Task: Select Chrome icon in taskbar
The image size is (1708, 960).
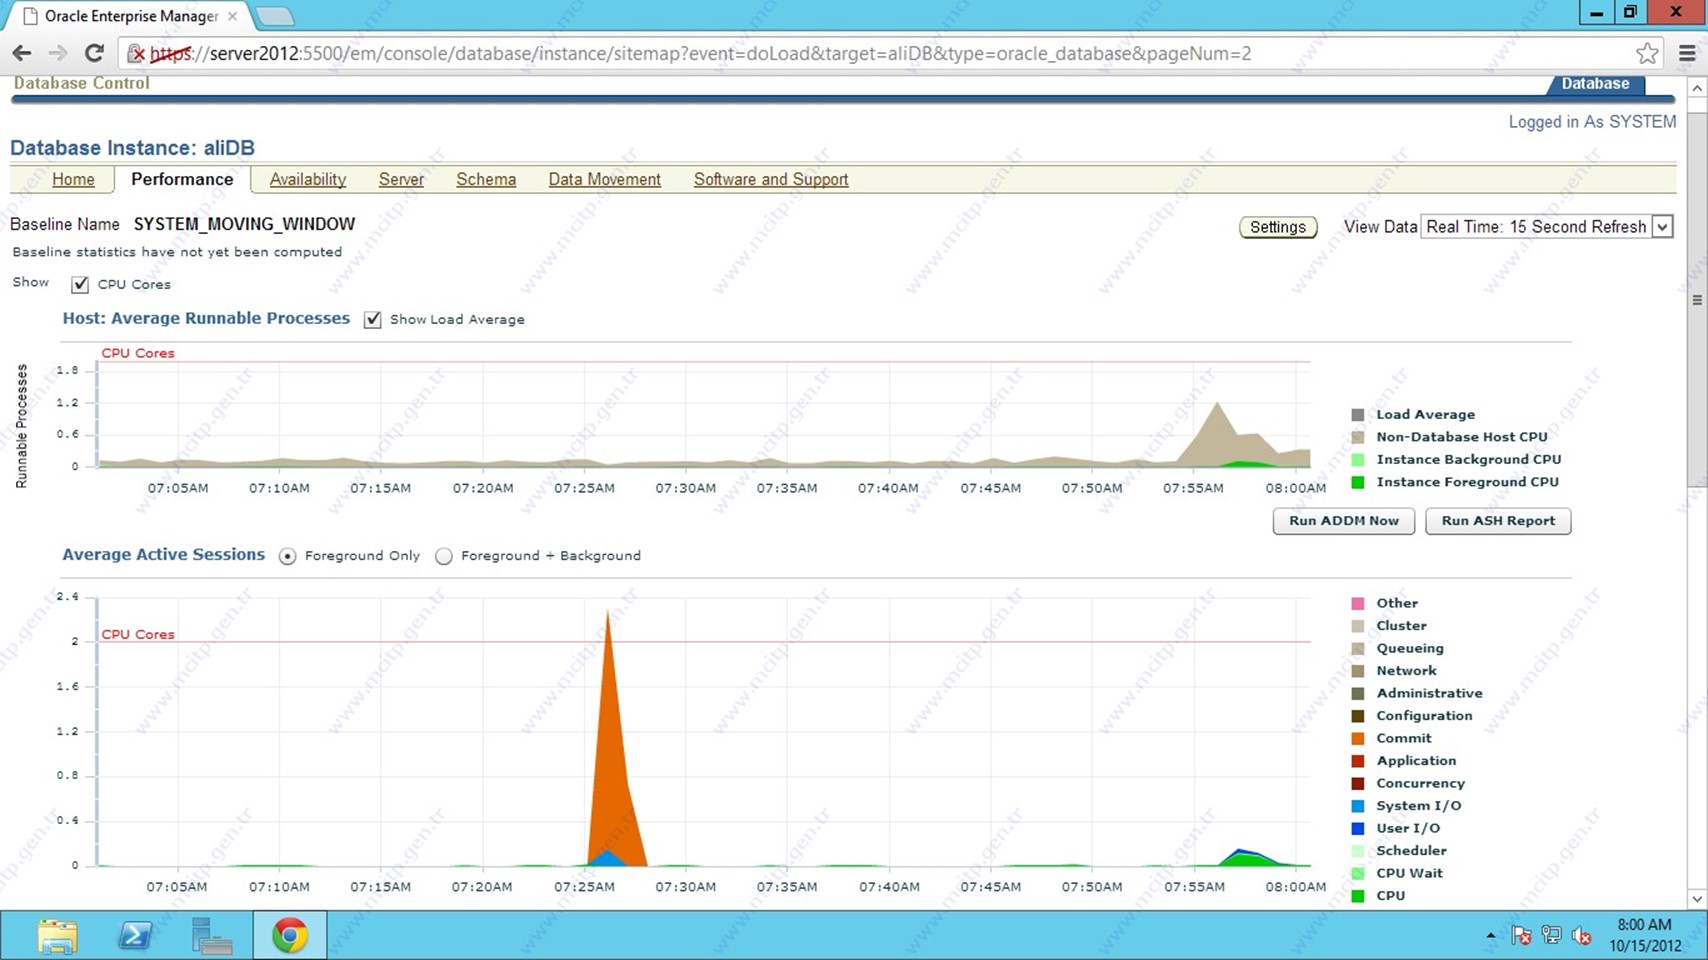Action: (x=290, y=936)
